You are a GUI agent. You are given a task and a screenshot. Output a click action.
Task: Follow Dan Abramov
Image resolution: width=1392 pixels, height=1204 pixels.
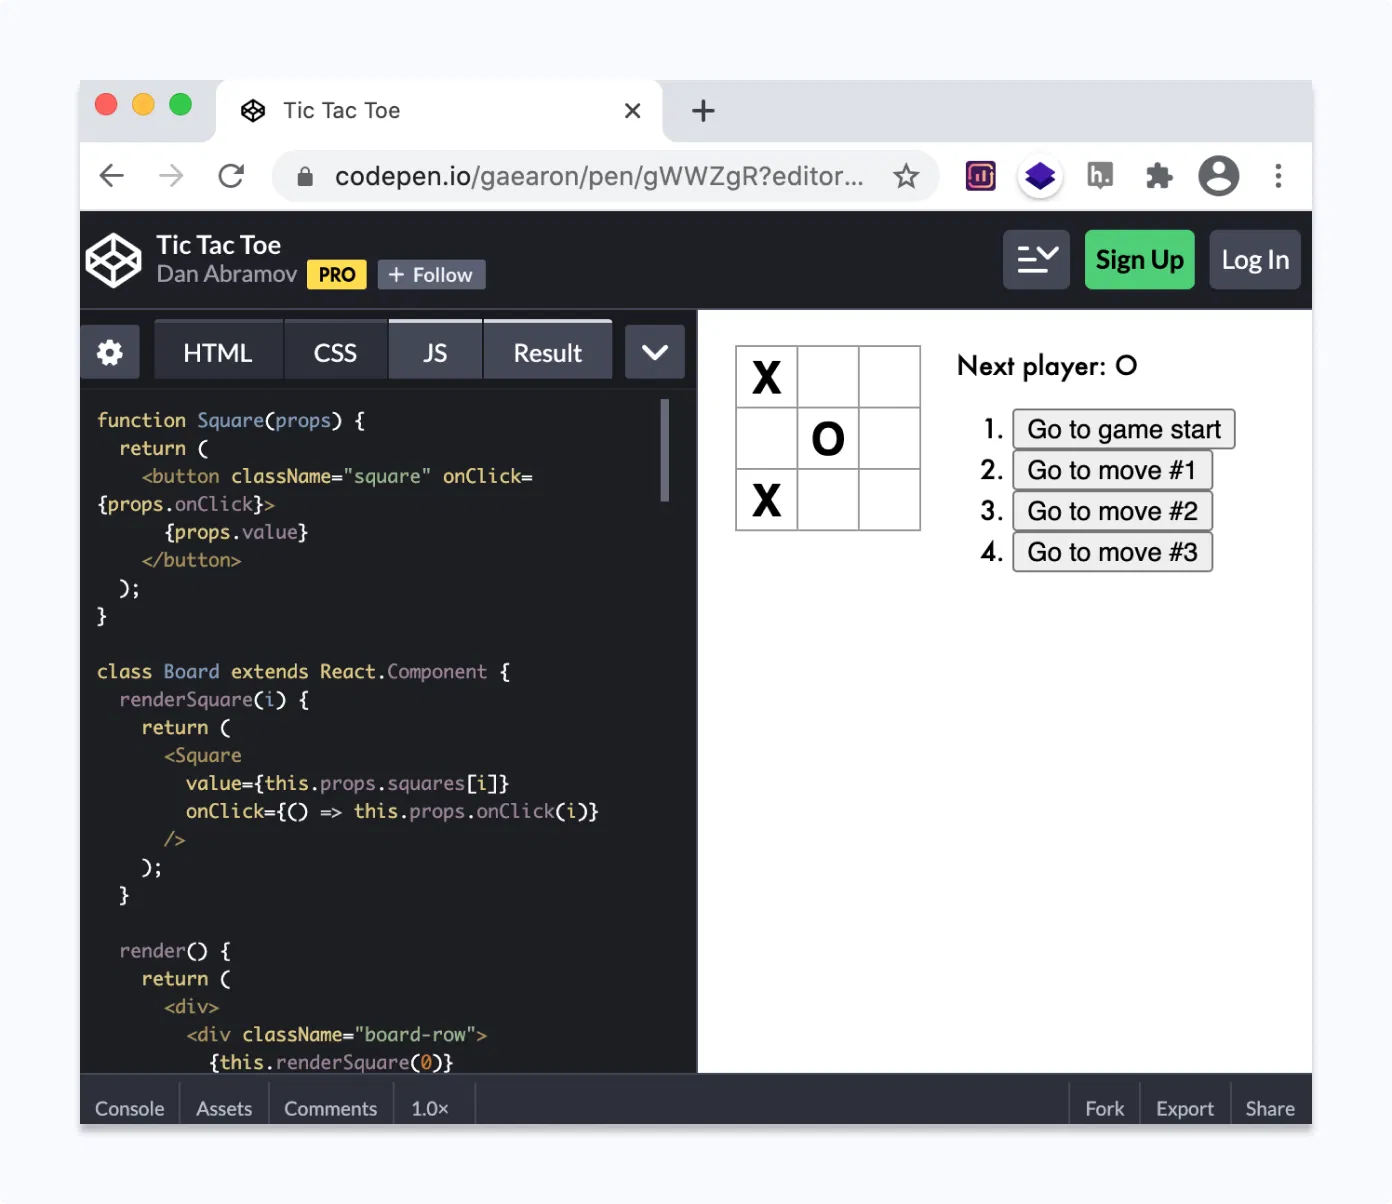(x=431, y=274)
